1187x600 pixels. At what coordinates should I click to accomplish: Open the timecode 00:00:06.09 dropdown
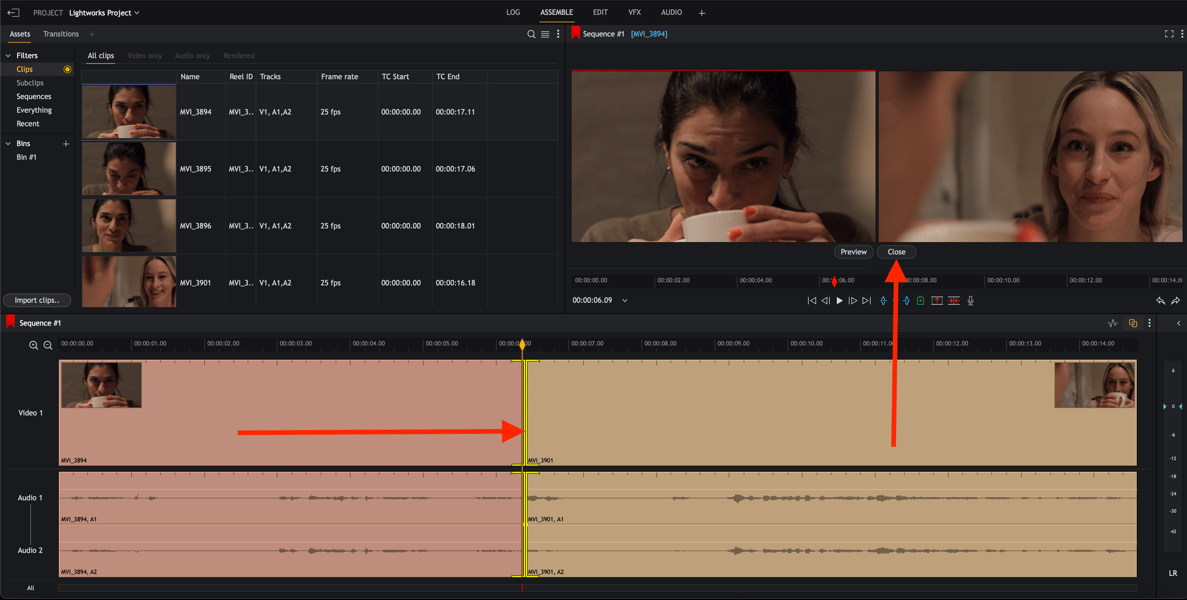(x=625, y=301)
